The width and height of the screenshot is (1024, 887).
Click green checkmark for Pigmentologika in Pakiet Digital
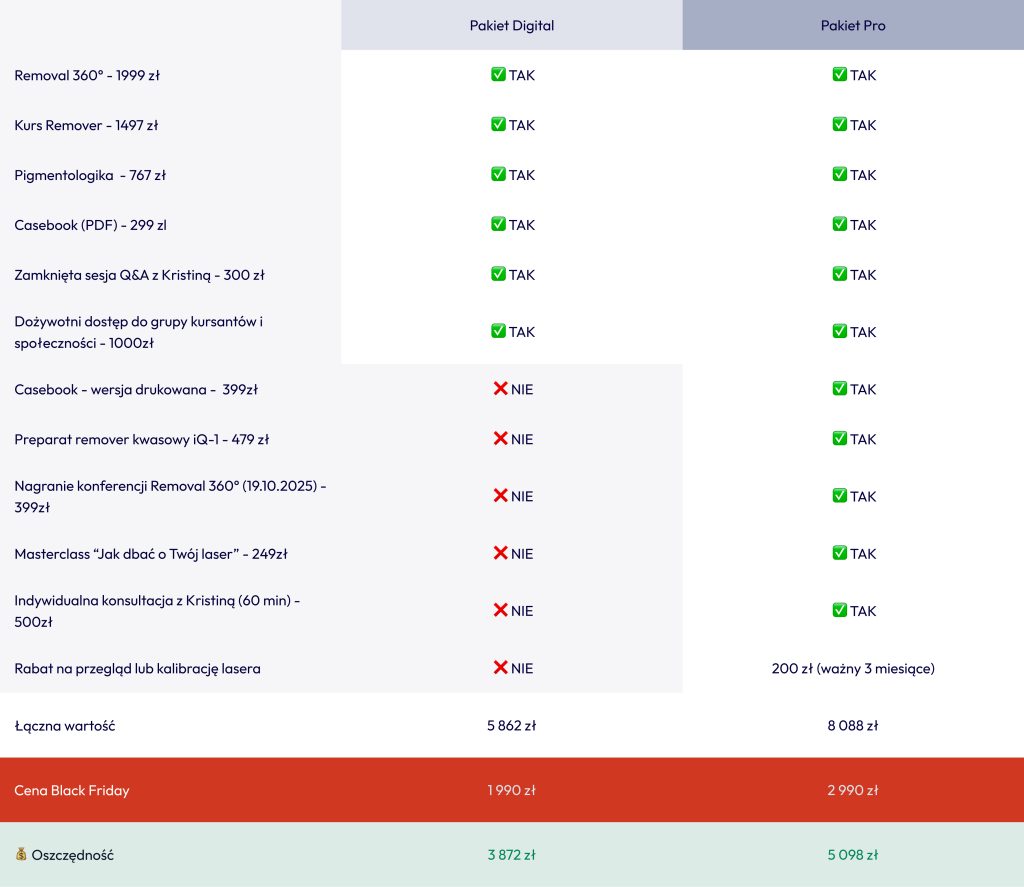coord(498,175)
